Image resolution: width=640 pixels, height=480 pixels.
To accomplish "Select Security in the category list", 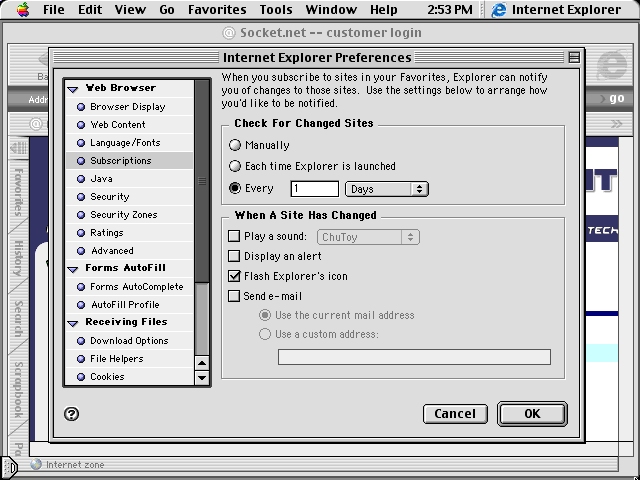I will click(x=129, y=197).
